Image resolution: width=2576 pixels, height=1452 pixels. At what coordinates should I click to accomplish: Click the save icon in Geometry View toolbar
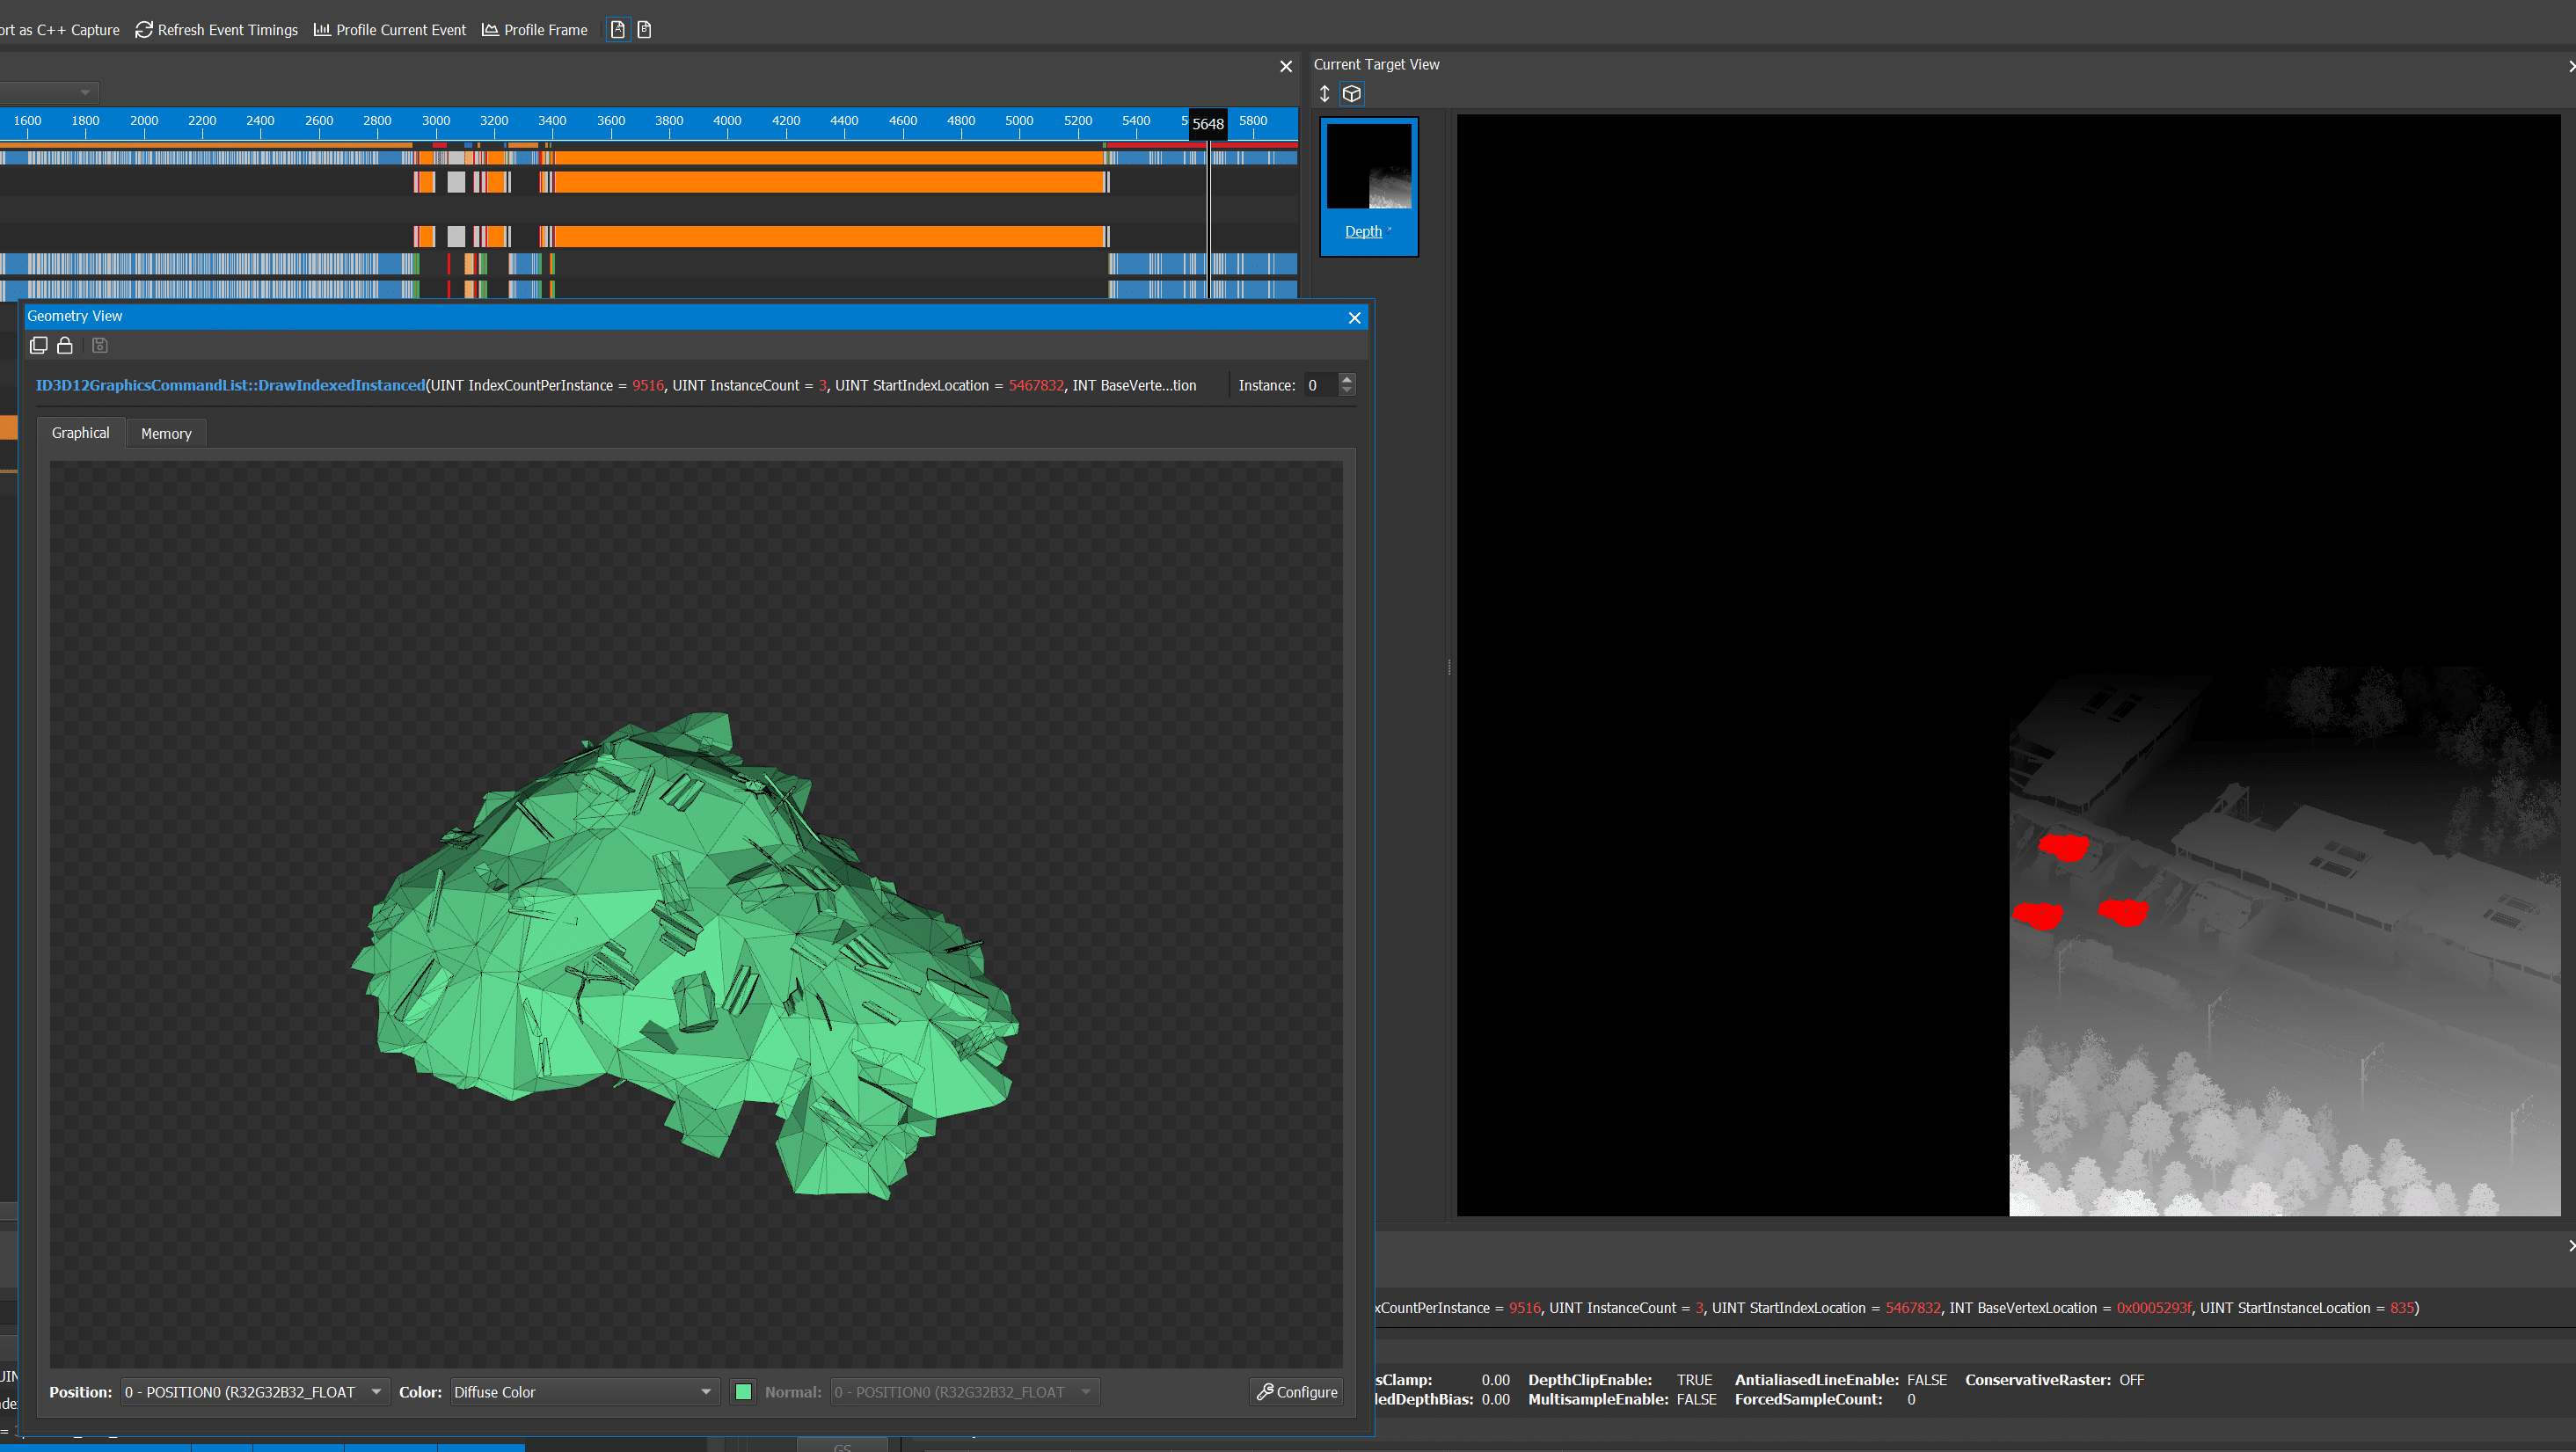[100, 345]
